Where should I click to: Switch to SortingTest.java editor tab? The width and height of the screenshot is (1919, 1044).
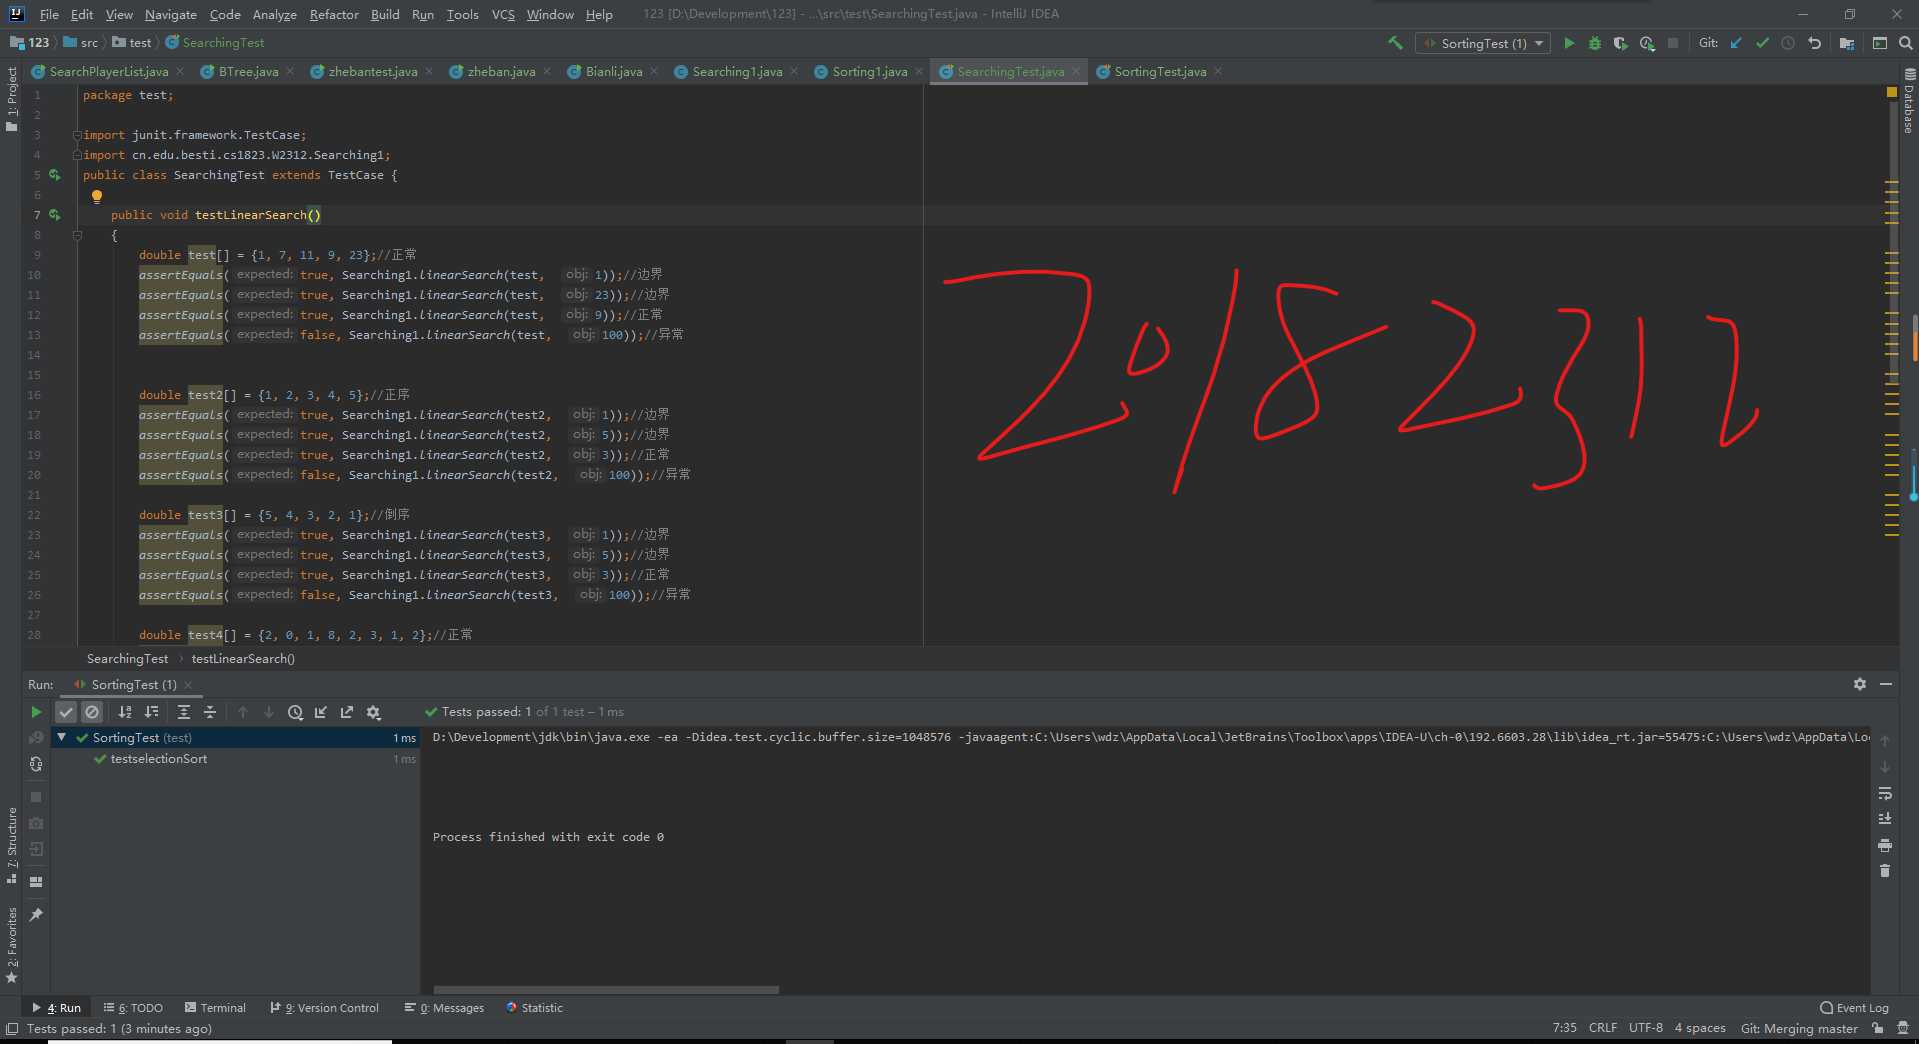[1159, 71]
